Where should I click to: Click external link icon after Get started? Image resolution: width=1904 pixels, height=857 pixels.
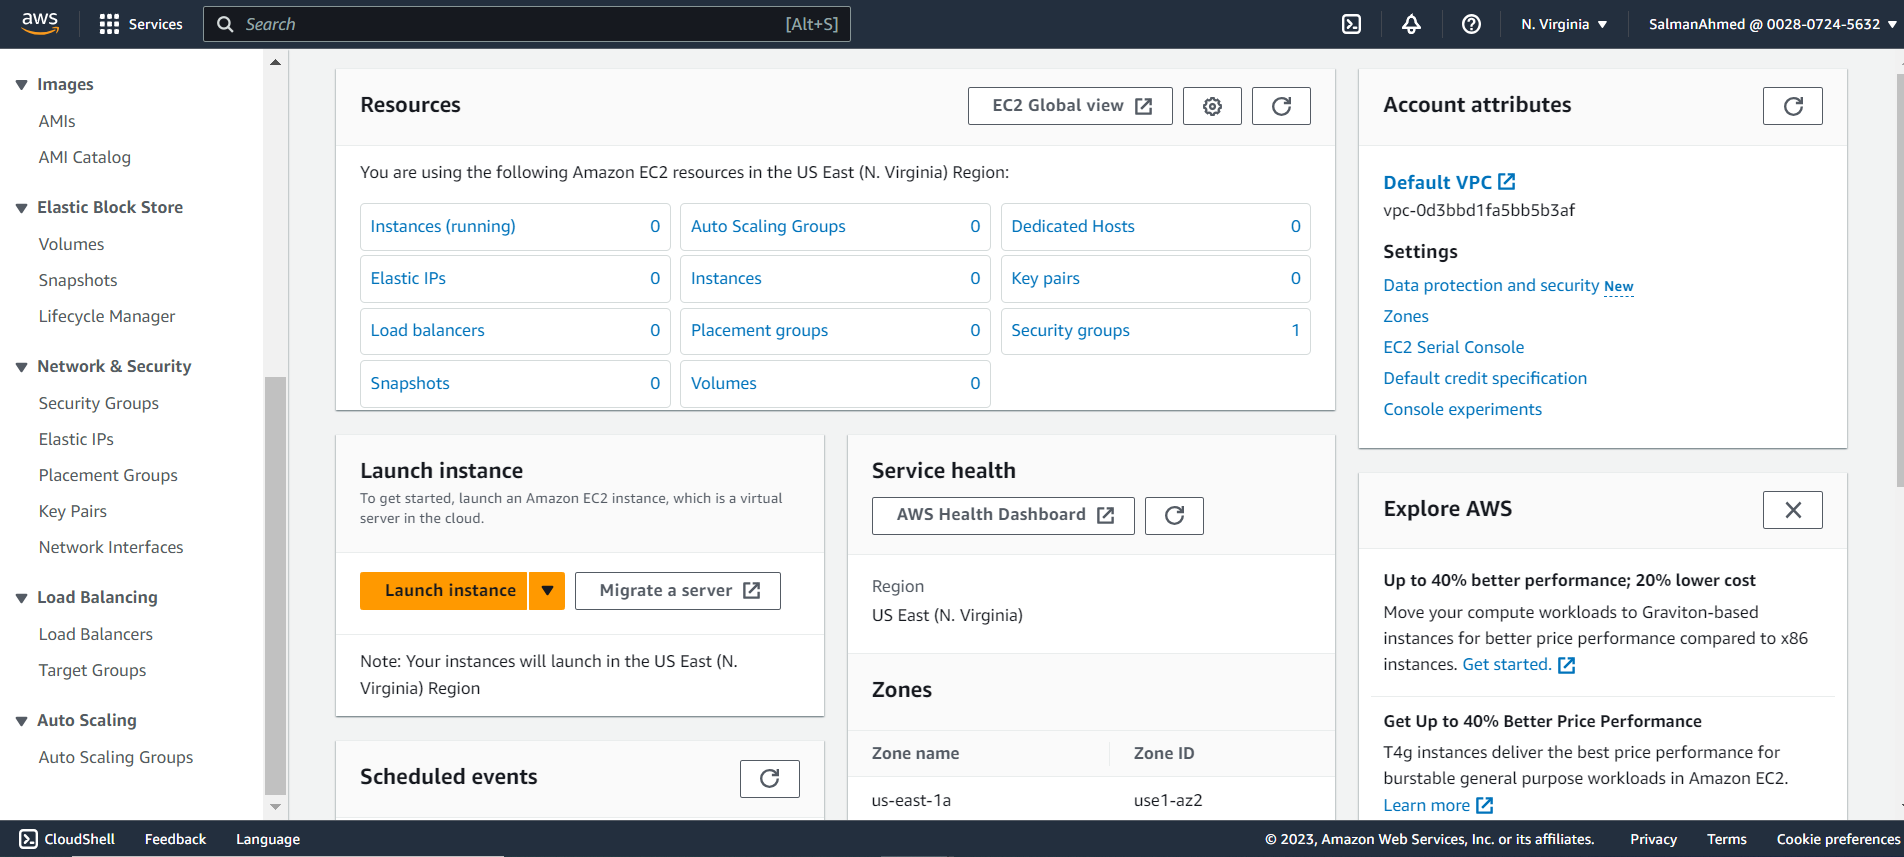(1567, 665)
